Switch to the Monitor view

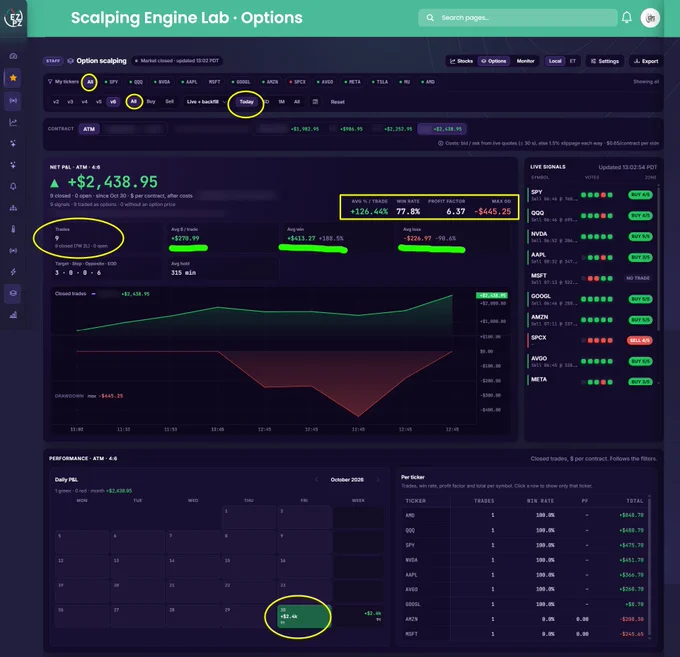tap(525, 61)
